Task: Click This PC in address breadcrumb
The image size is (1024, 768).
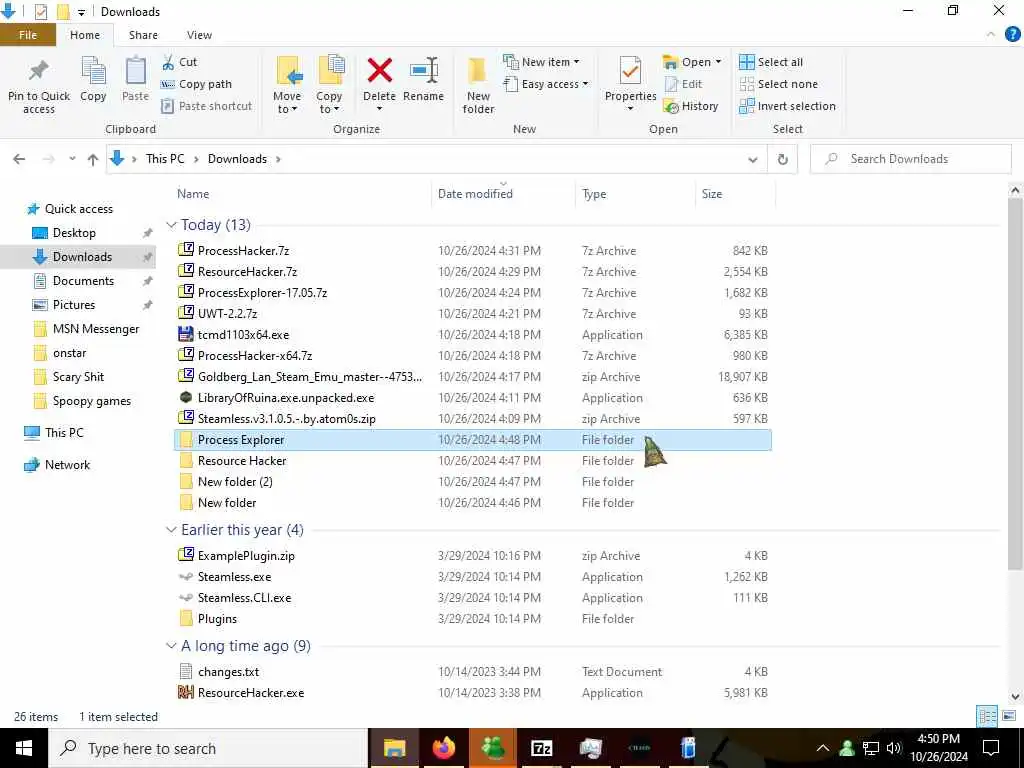Action: [x=165, y=159]
